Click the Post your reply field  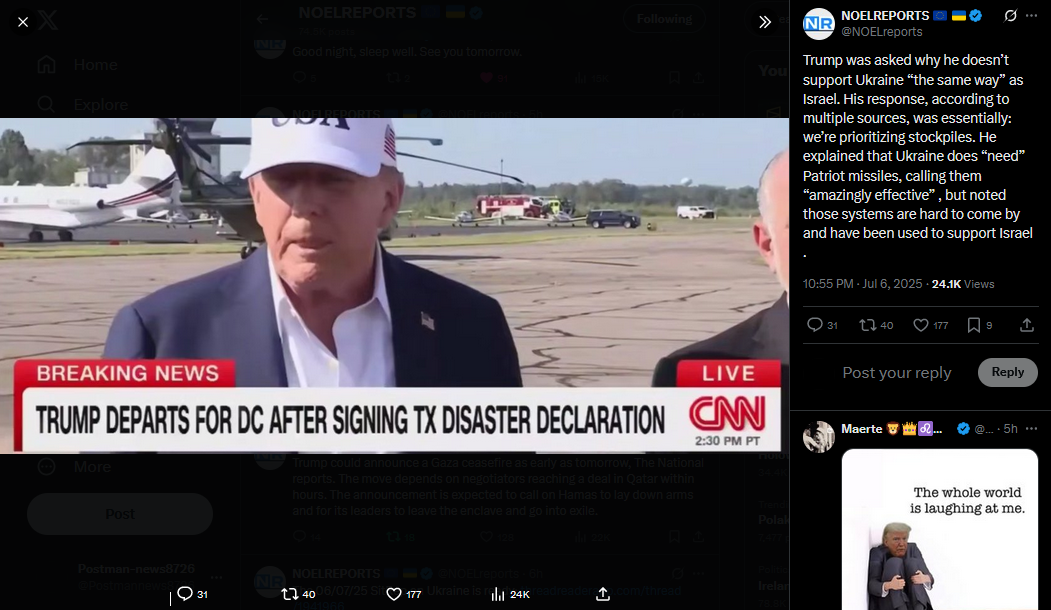[x=896, y=373]
